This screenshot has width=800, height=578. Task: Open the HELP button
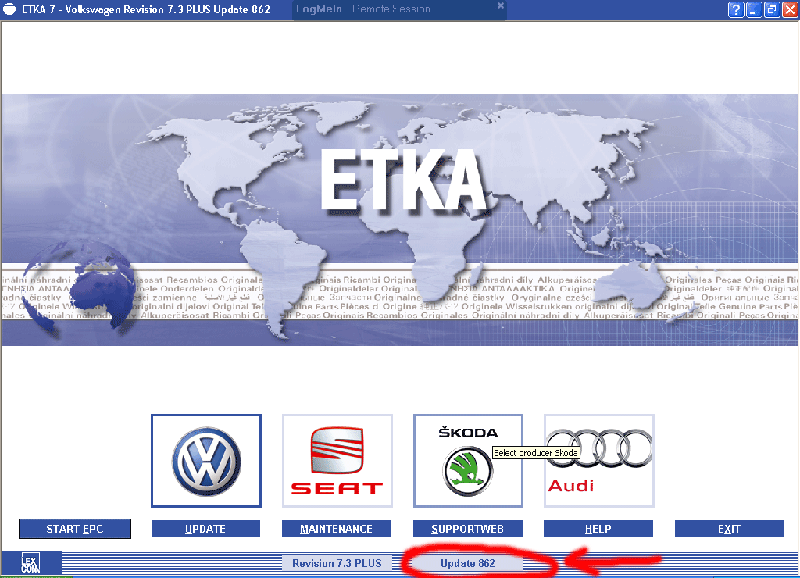[598, 529]
